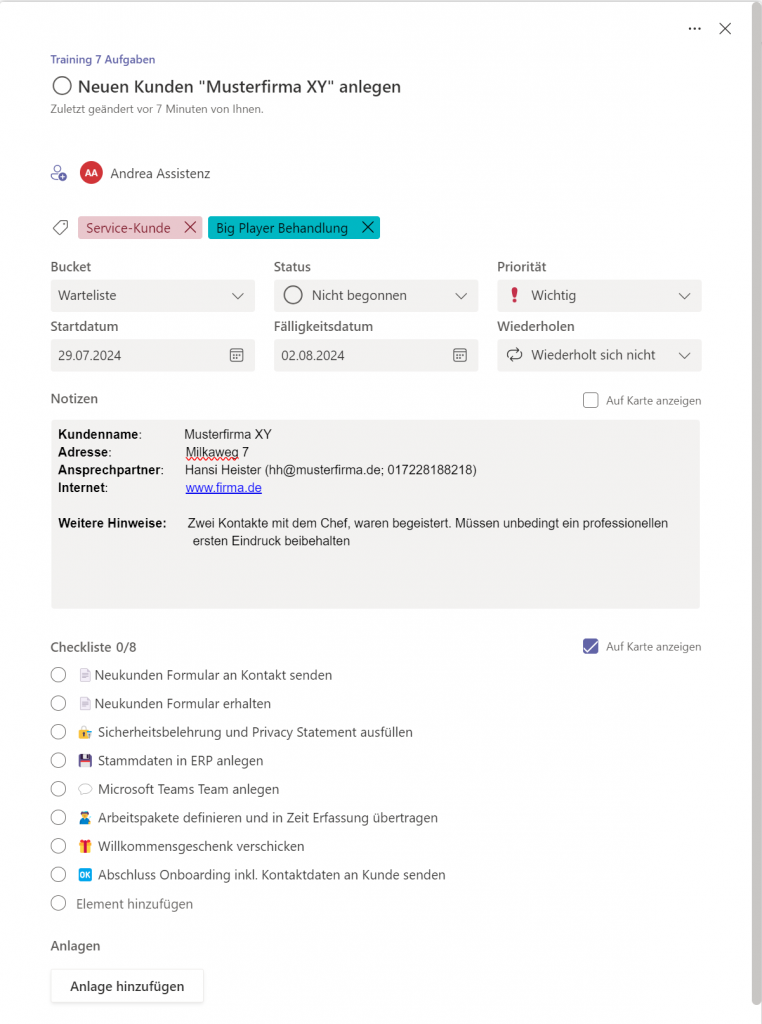The image size is (762, 1024).
Task: Click Element hinzufügen to add checklist entry
Action: tap(135, 903)
